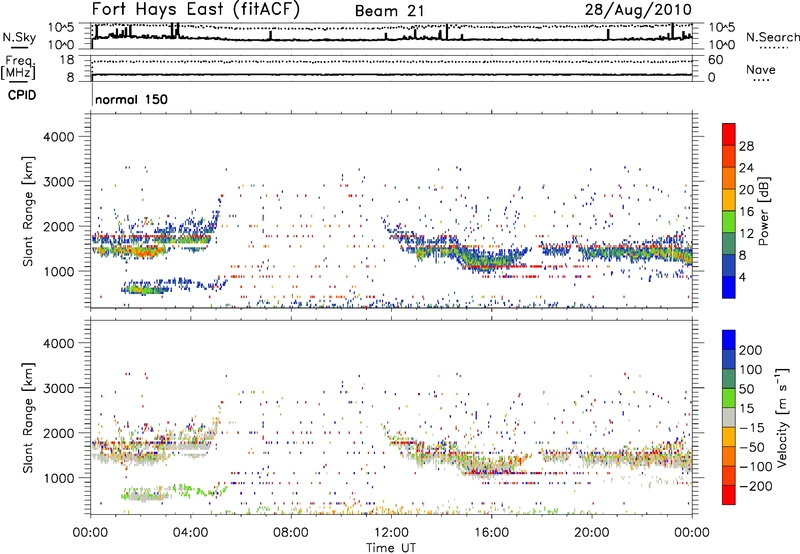Click the "12" label on Power colorbar

click(746, 234)
